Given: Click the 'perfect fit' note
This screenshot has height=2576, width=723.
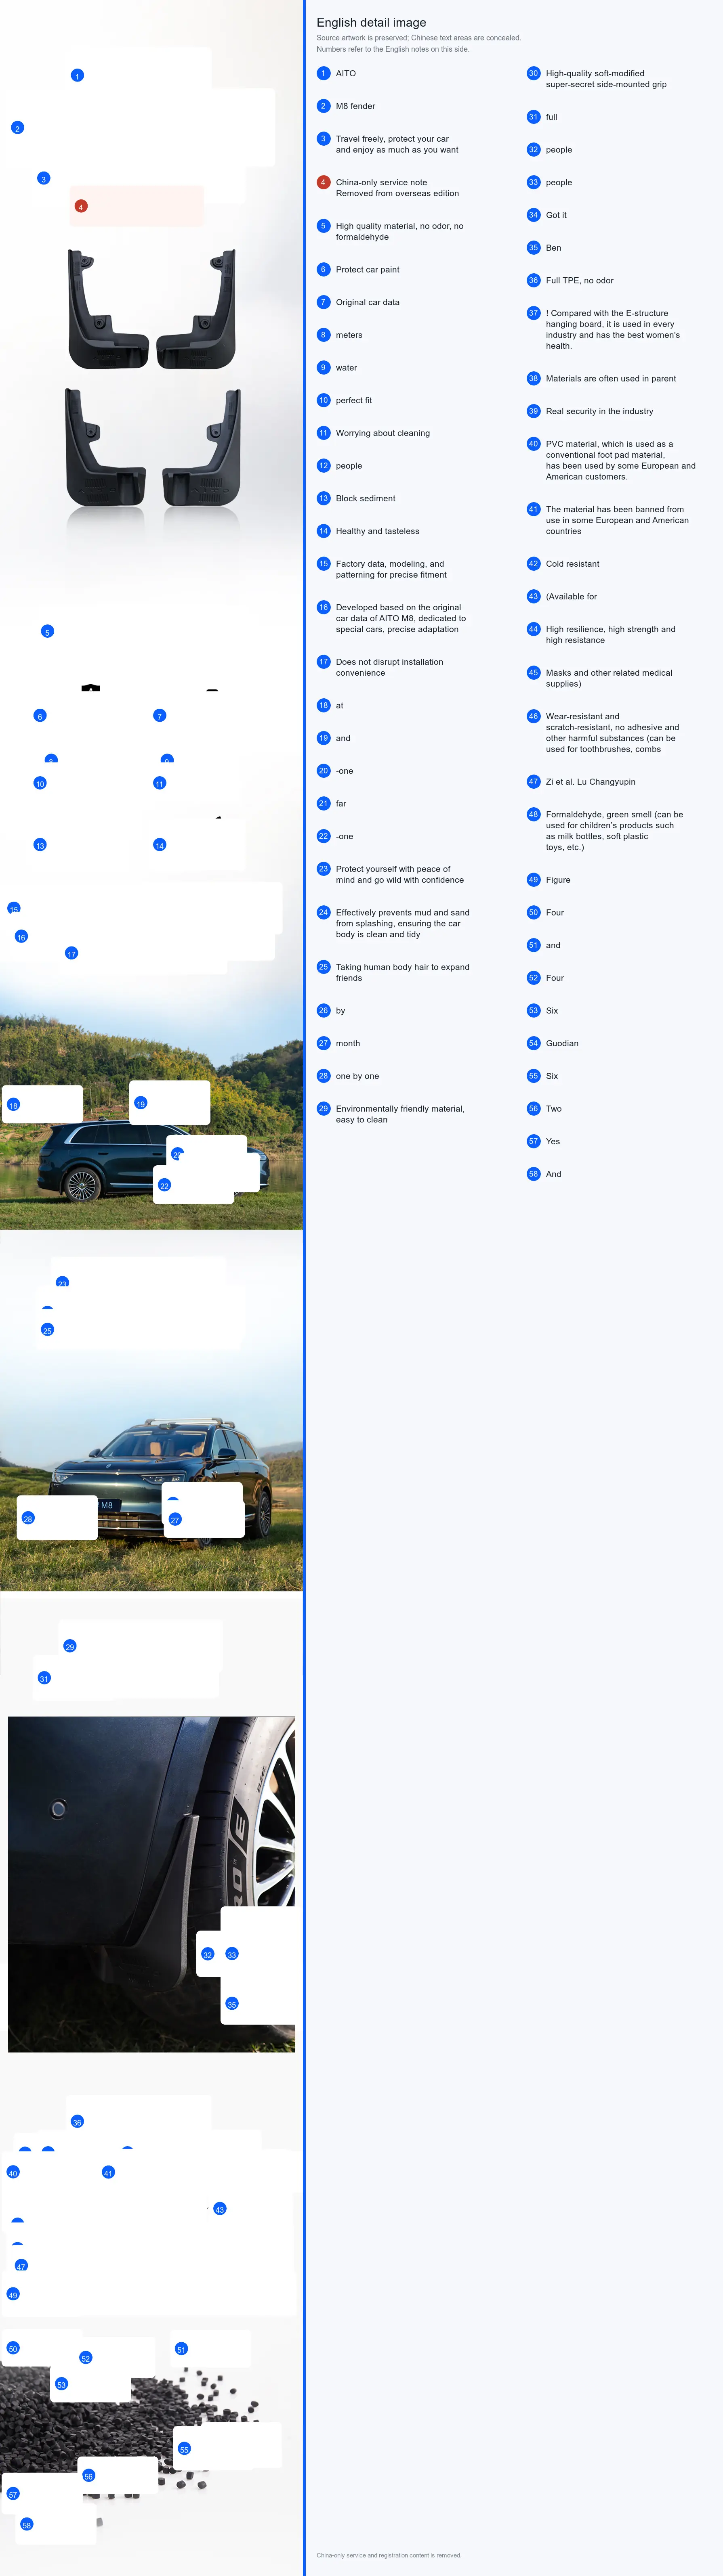Looking at the screenshot, I should coord(353,400).
